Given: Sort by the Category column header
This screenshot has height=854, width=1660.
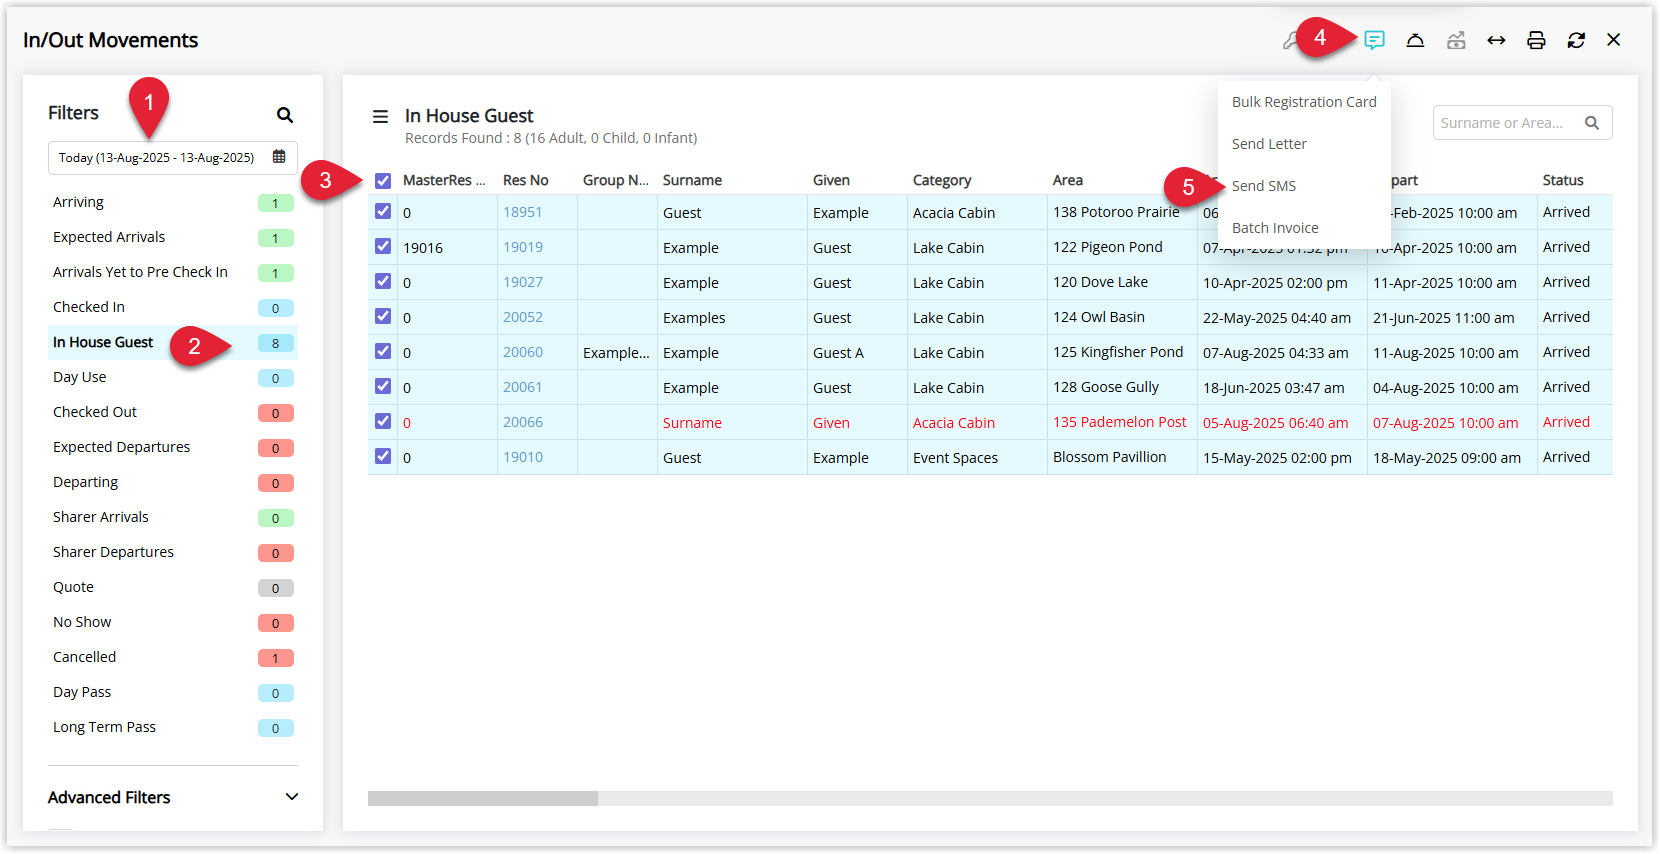Looking at the screenshot, I should [942, 180].
